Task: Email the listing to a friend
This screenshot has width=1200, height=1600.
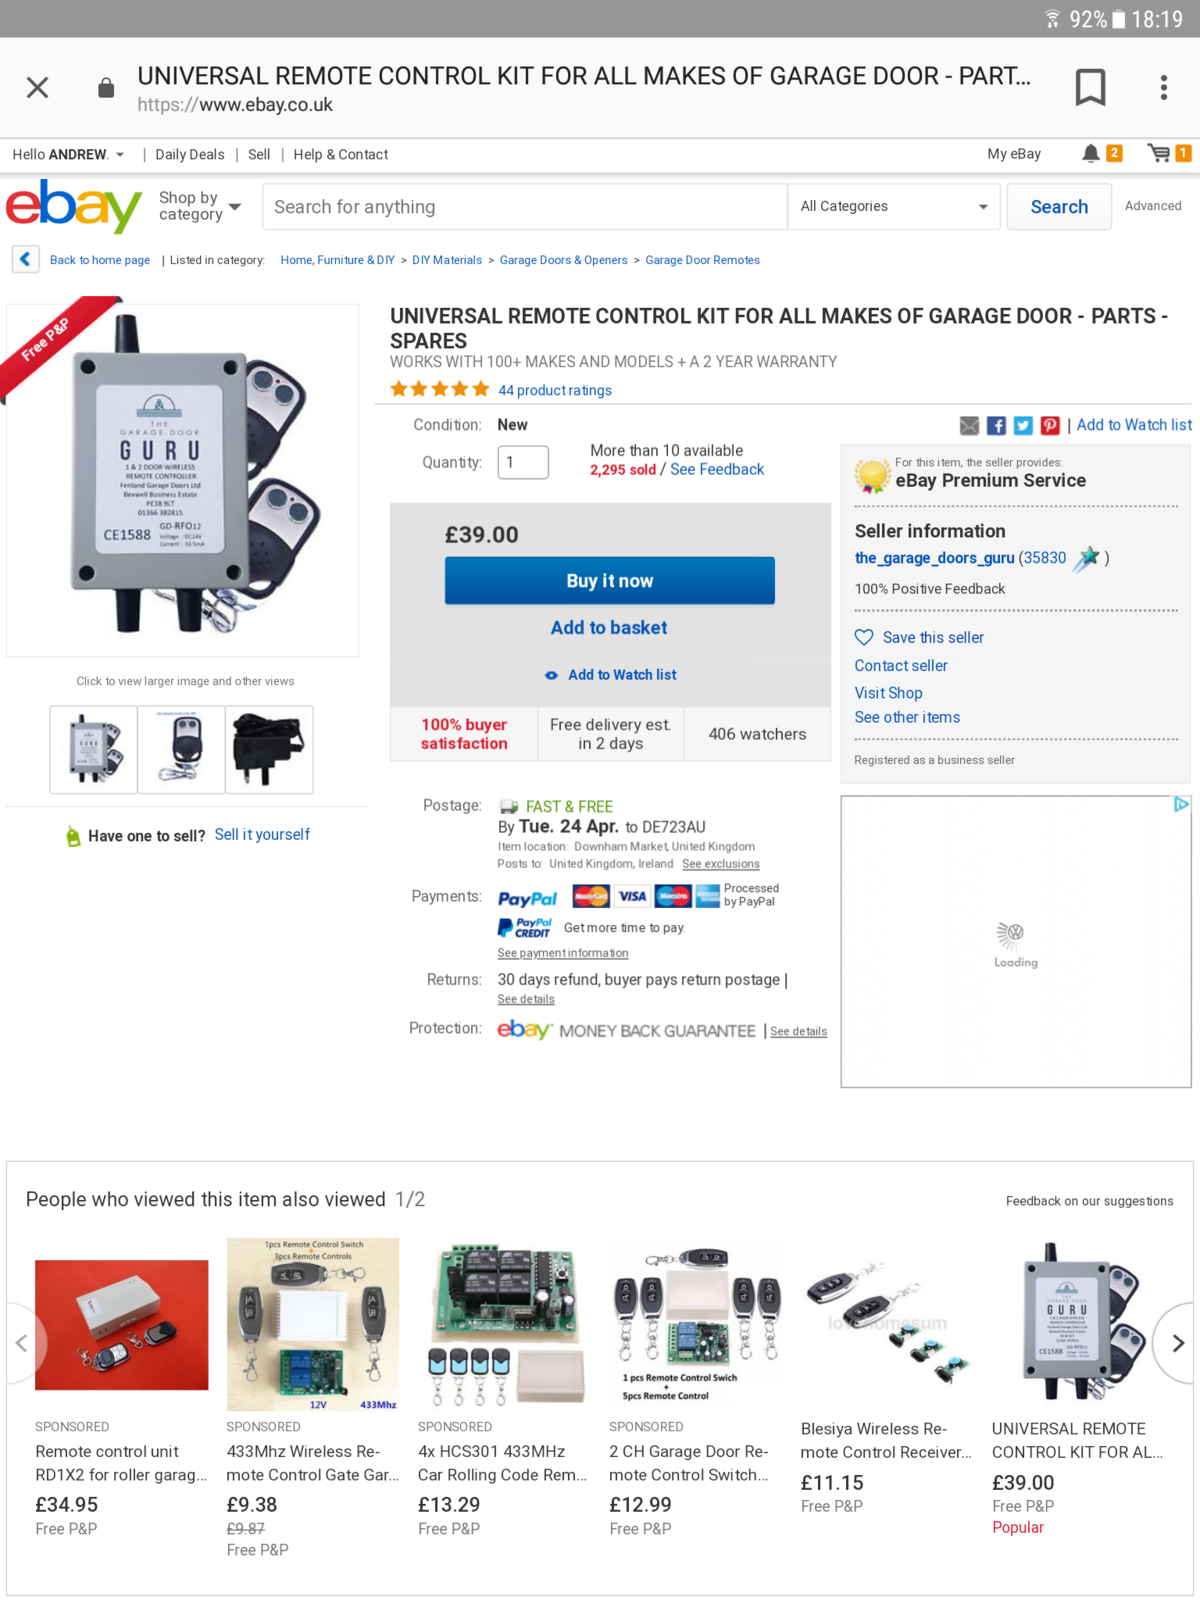Action: click(x=969, y=426)
